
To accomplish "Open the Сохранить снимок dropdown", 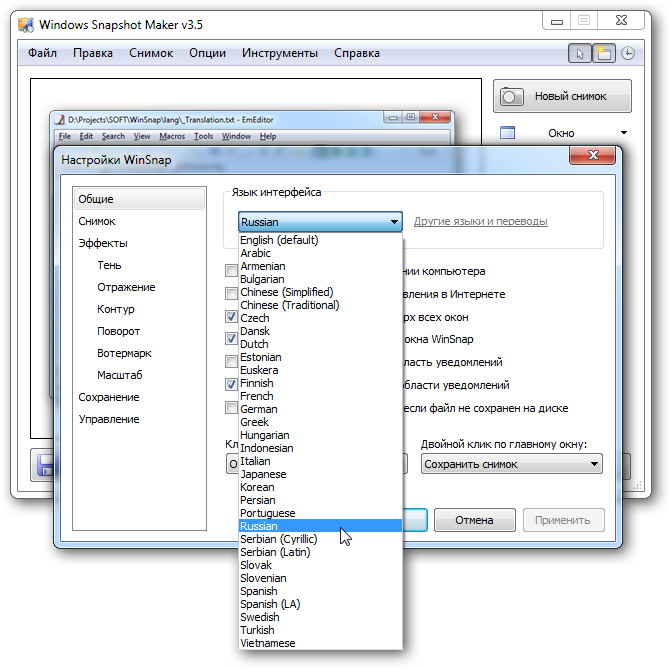I will coord(511,464).
